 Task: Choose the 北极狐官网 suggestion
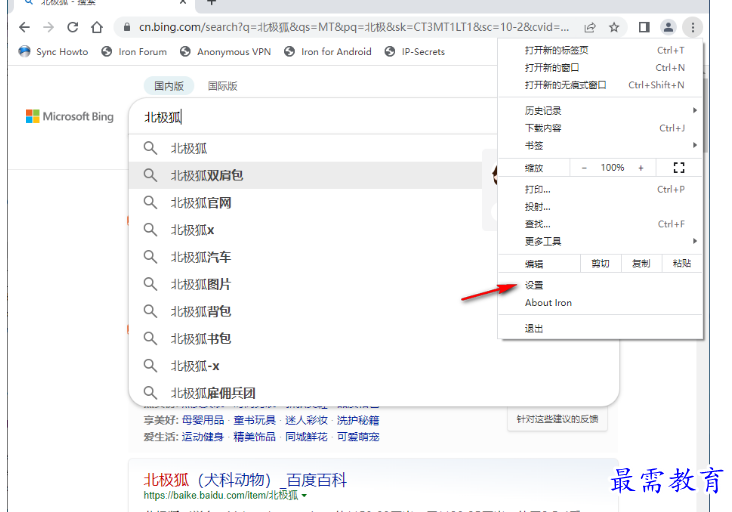(x=305, y=203)
